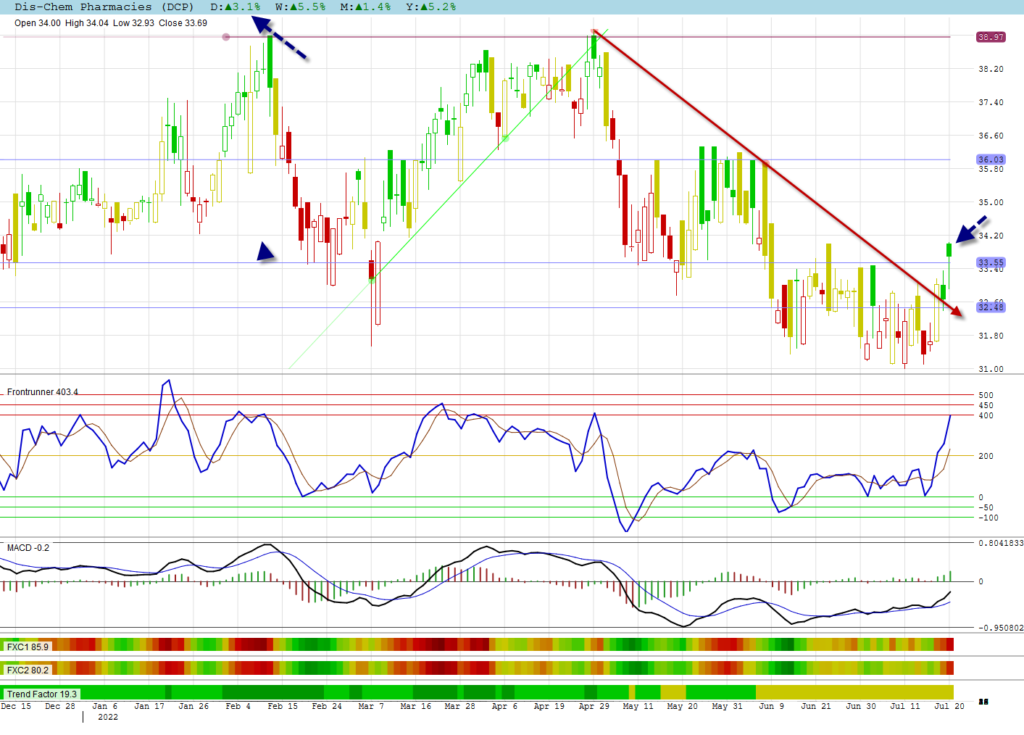This screenshot has width=1024, height=735.
Task: Click the 34.20 price axis label
Action: point(991,236)
